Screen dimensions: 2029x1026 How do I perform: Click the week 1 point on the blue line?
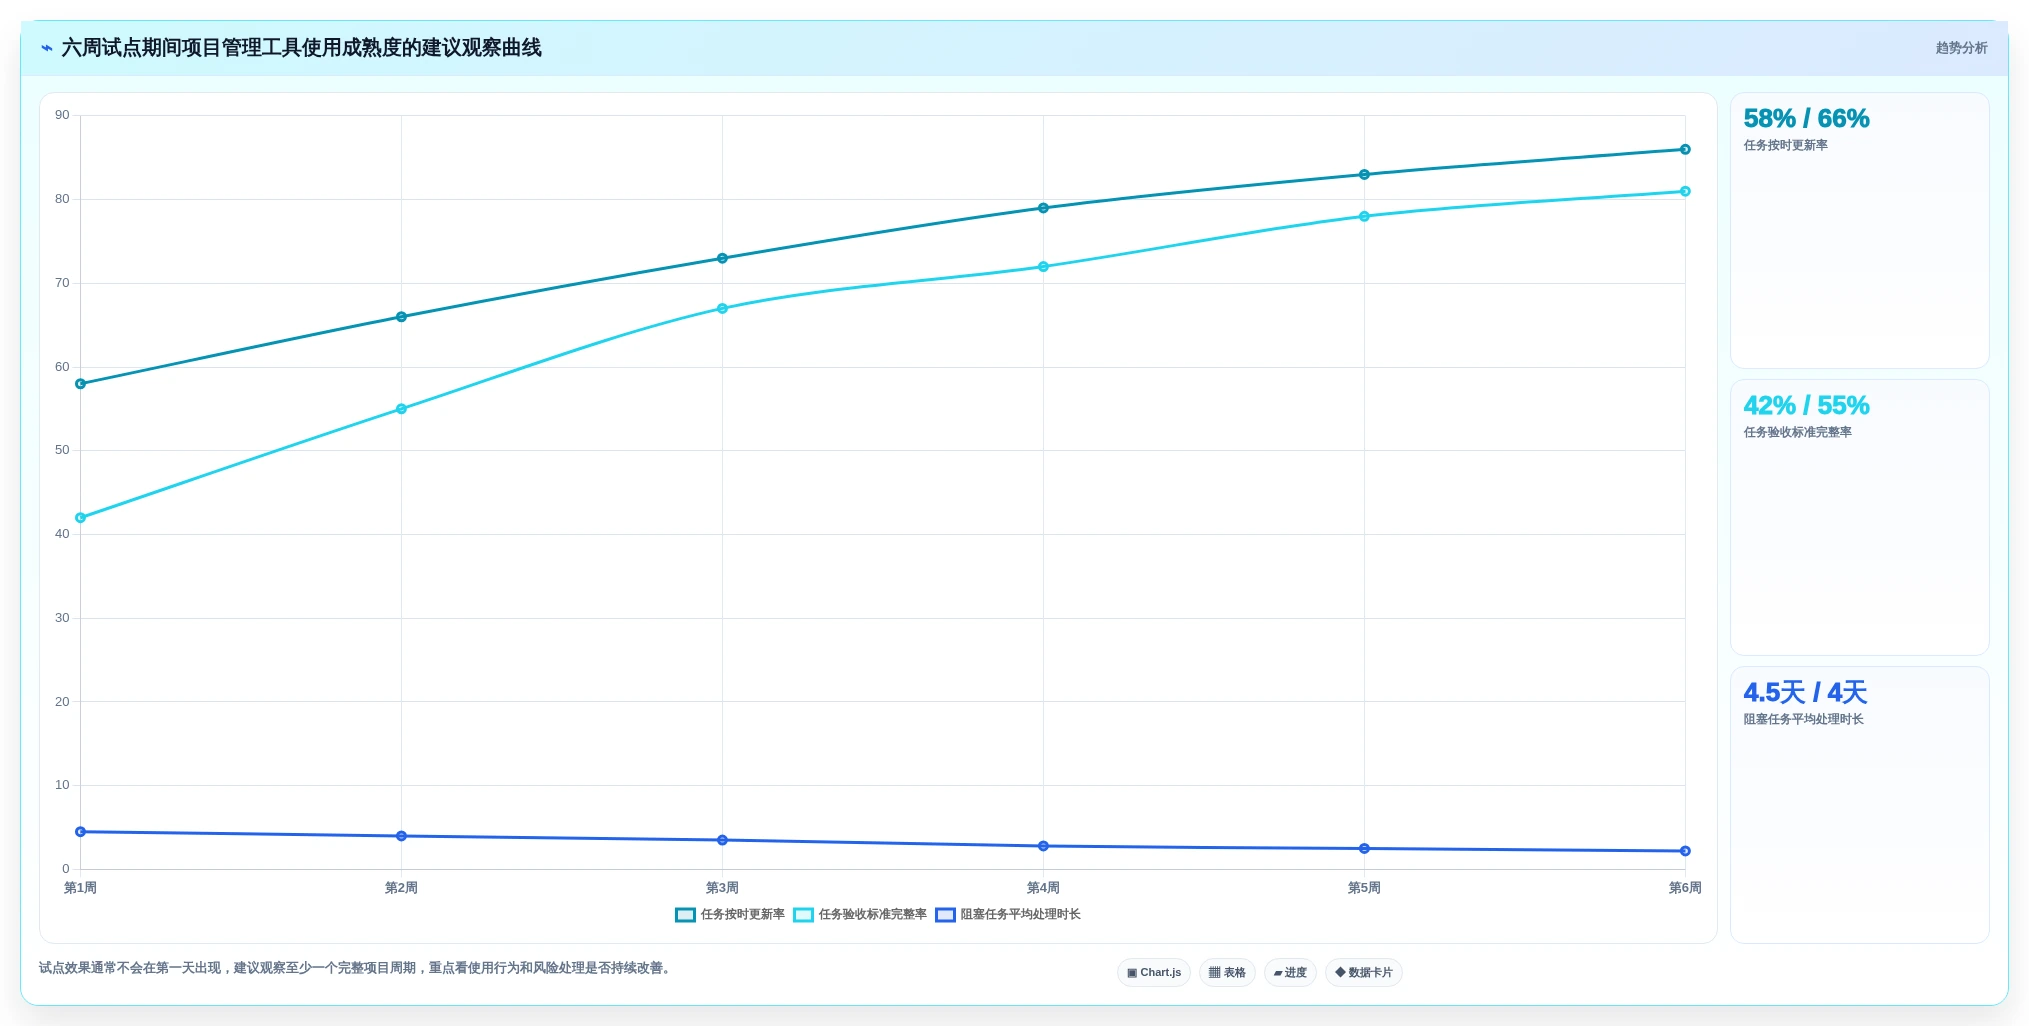(x=81, y=832)
